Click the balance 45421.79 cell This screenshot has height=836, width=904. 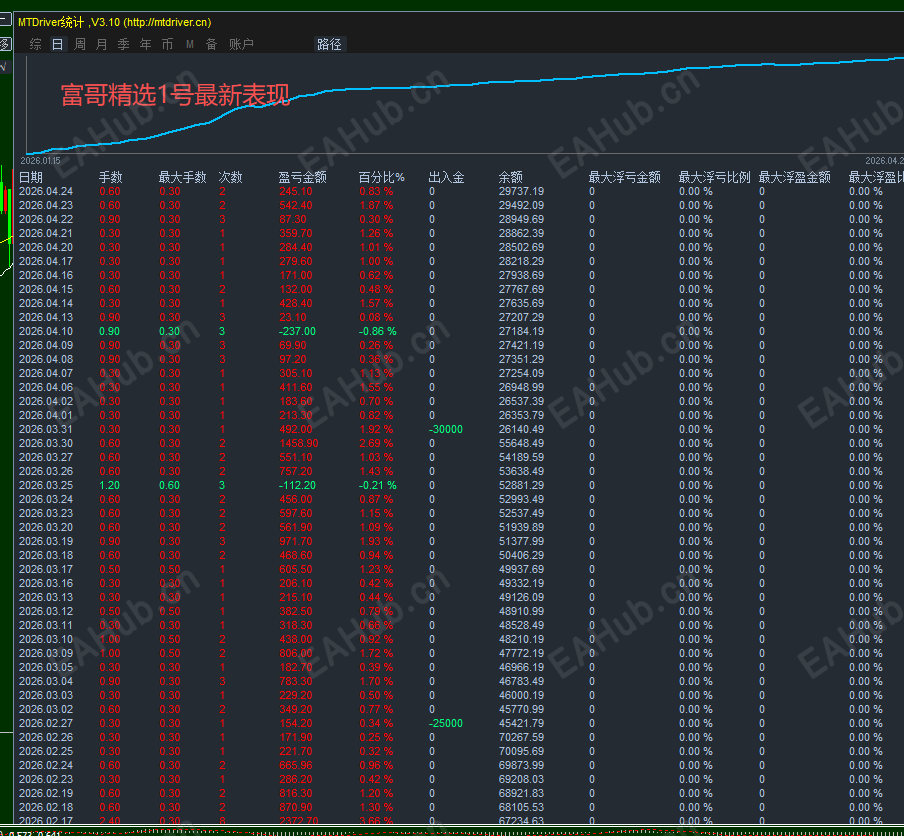coord(521,724)
